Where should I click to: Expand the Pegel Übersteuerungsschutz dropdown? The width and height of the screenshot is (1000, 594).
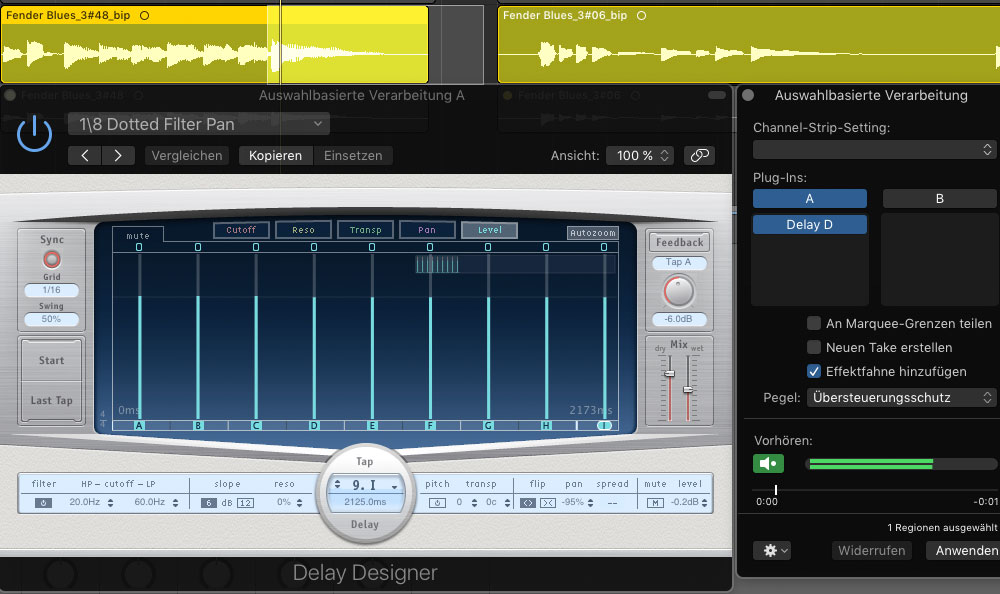[x=901, y=398]
